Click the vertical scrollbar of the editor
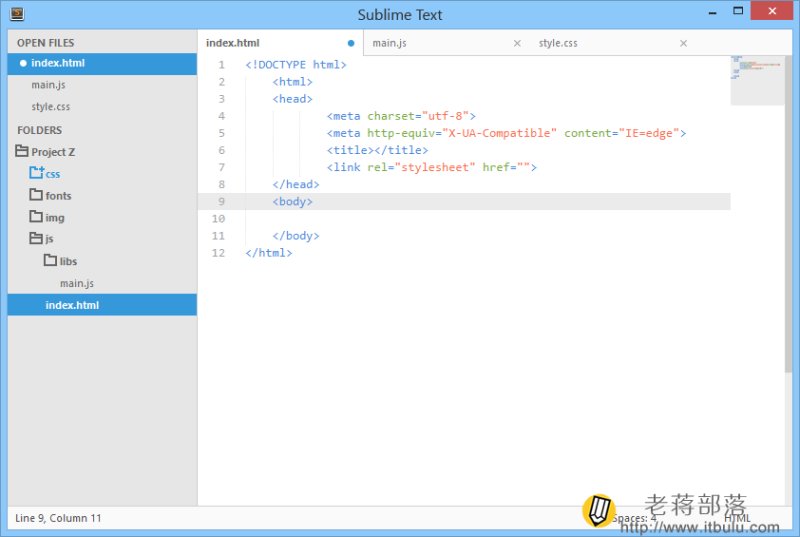 (x=788, y=214)
